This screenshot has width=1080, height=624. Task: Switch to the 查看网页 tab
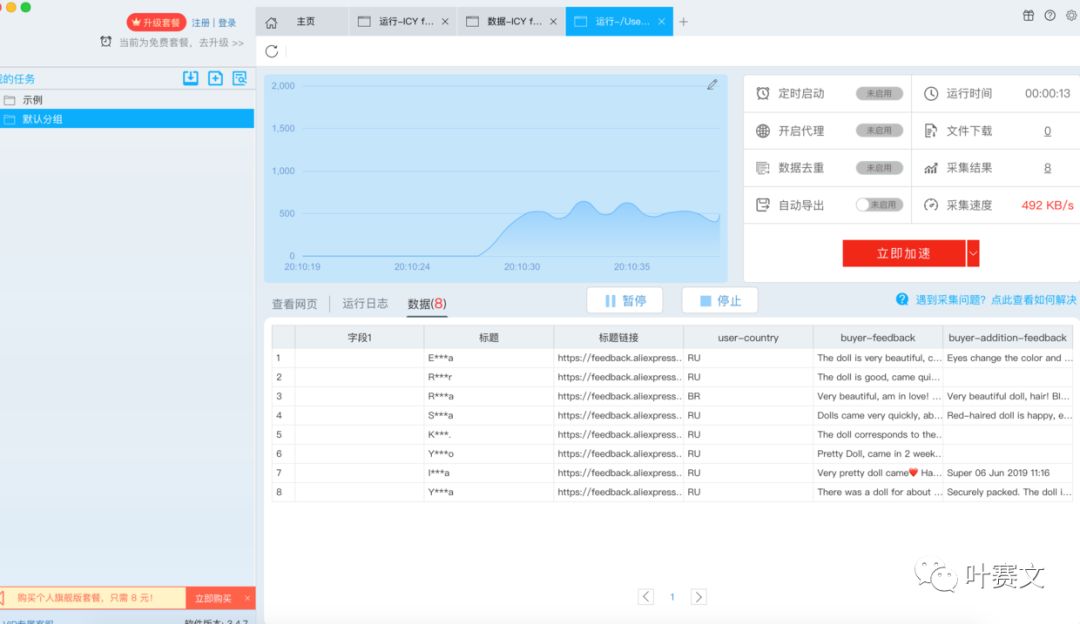pos(294,303)
